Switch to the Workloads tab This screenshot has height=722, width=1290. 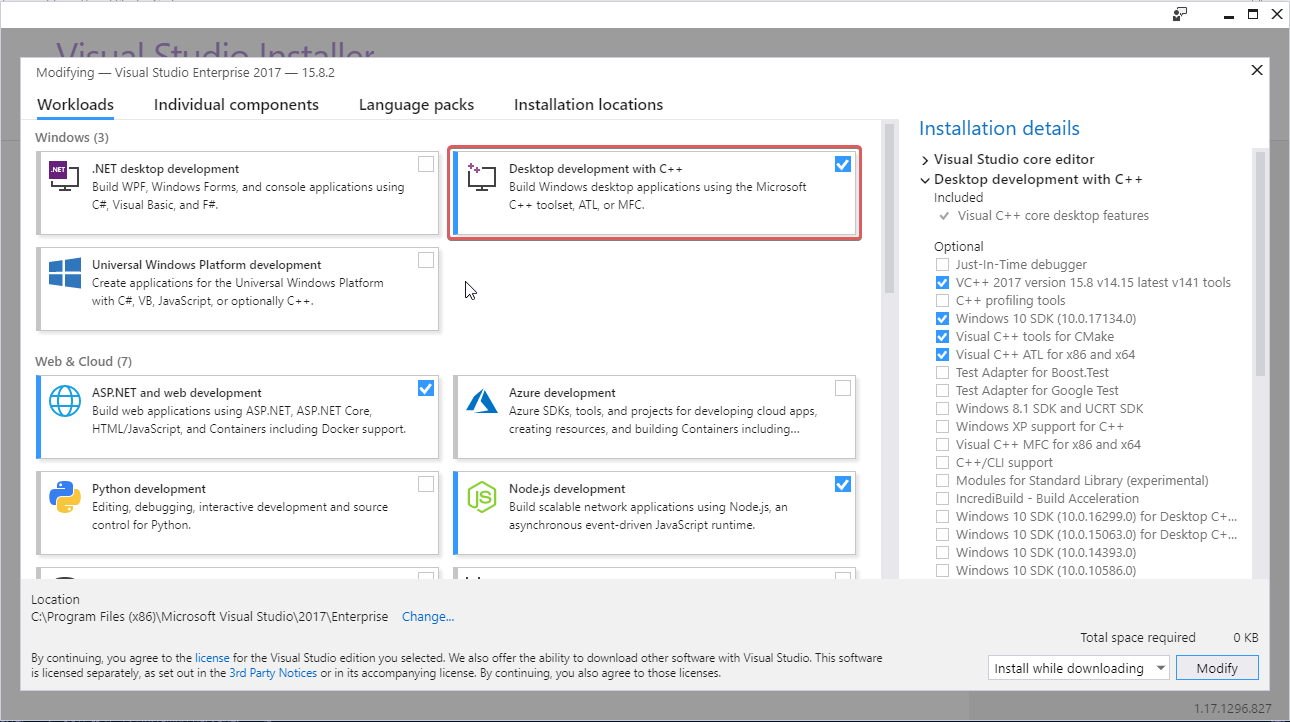click(75, 105)
